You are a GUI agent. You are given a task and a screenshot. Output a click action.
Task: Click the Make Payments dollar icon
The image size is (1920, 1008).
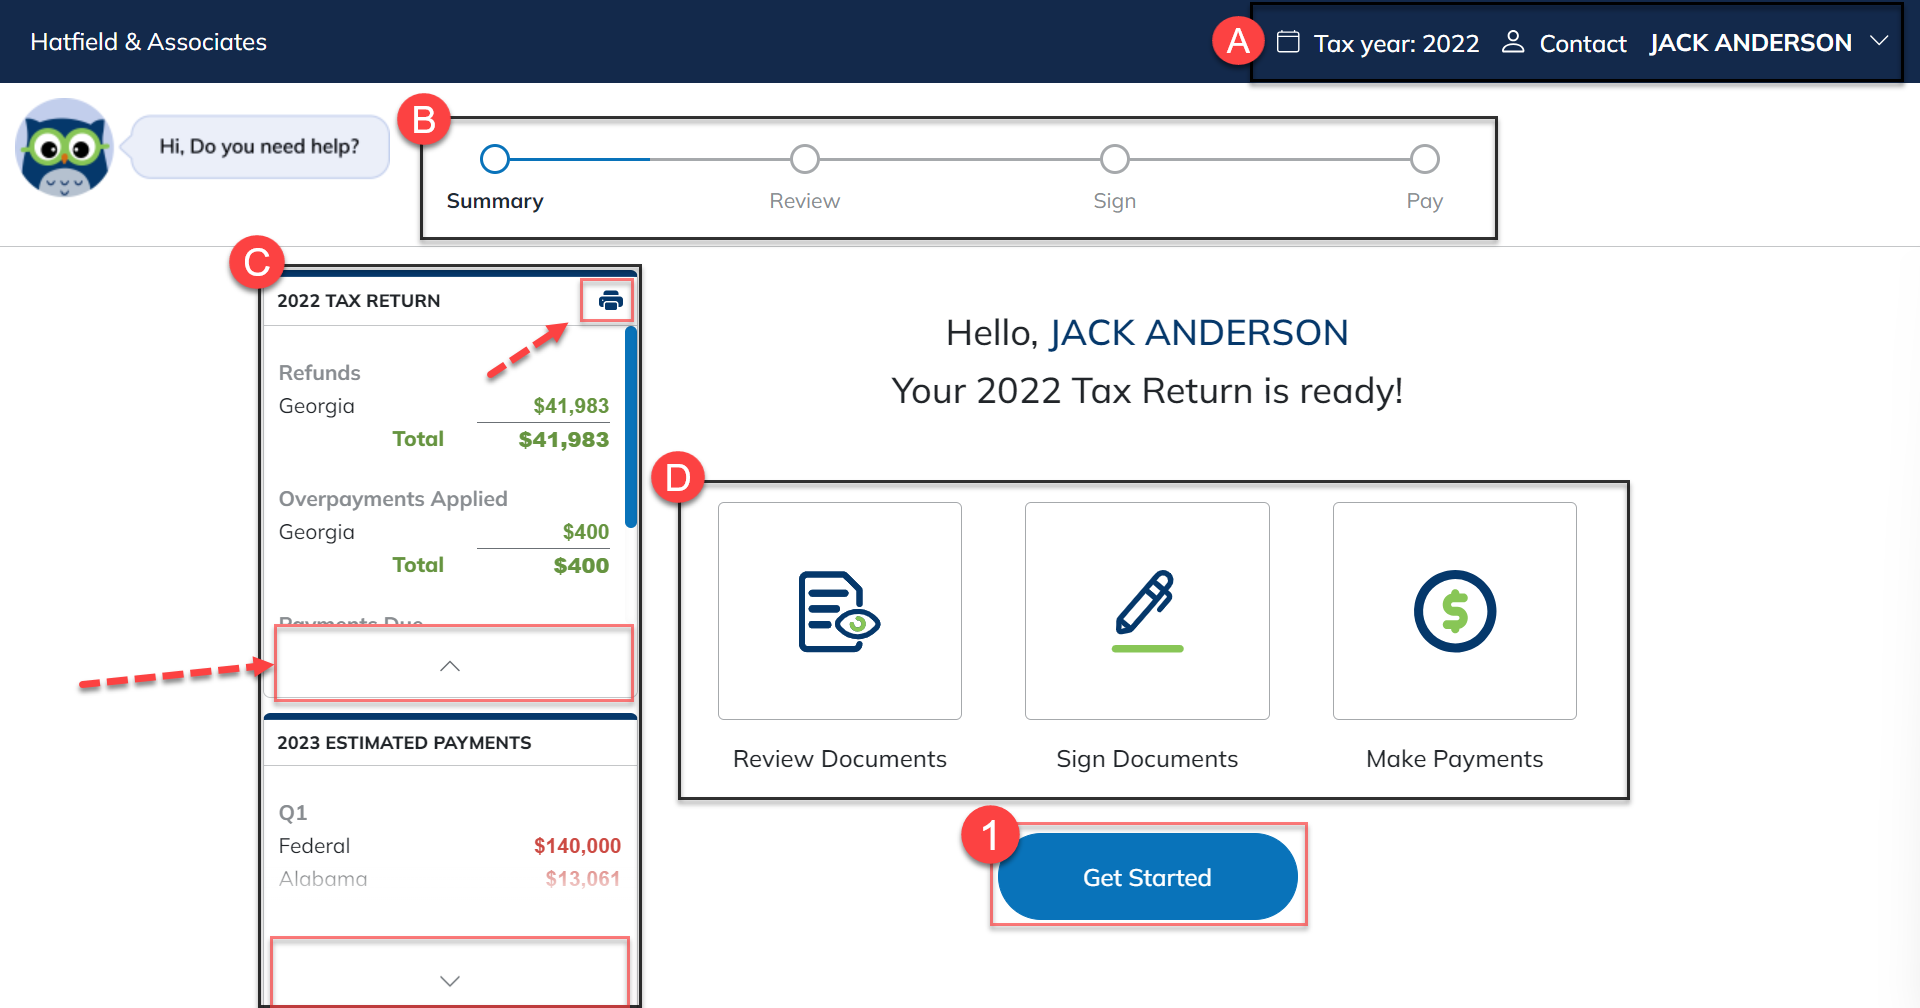tap(1454, 611)
